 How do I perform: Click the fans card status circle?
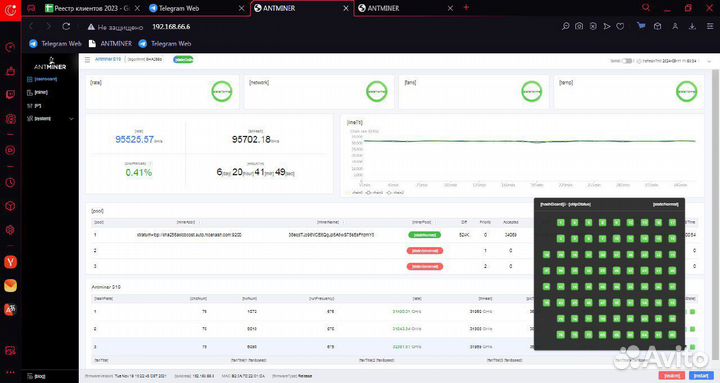pos(532,91)
